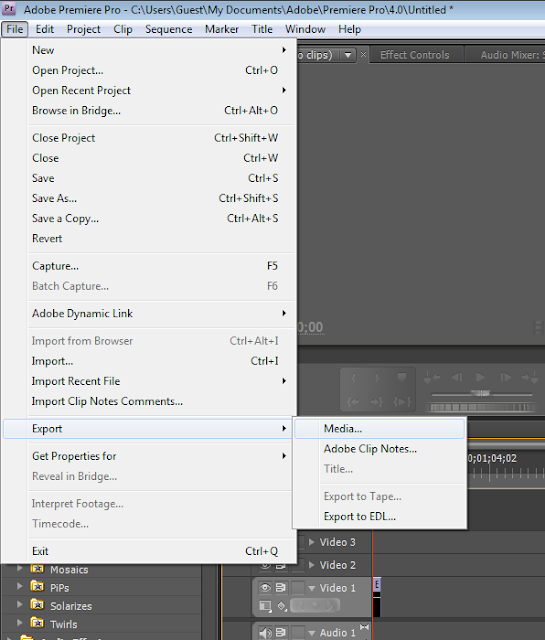Viewport: 545px width, 640px height.
Task: Click the Add-Remove Keyframe button on Video 1
Action: [x=315, y=605]
